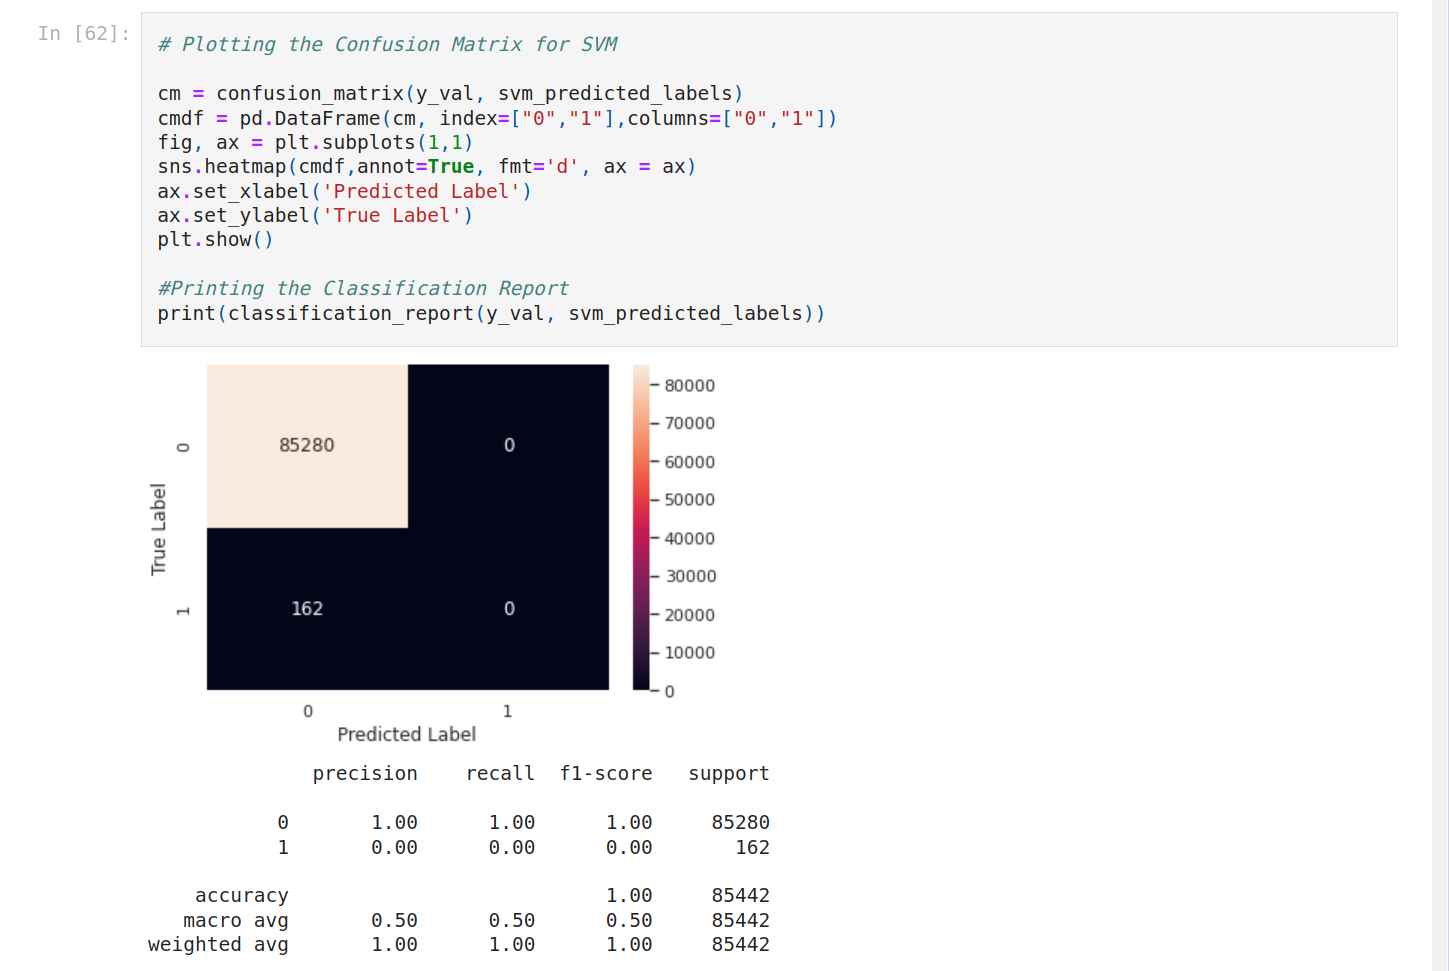Click the ax.set_ylabel('True Label') line

[315, 215]
